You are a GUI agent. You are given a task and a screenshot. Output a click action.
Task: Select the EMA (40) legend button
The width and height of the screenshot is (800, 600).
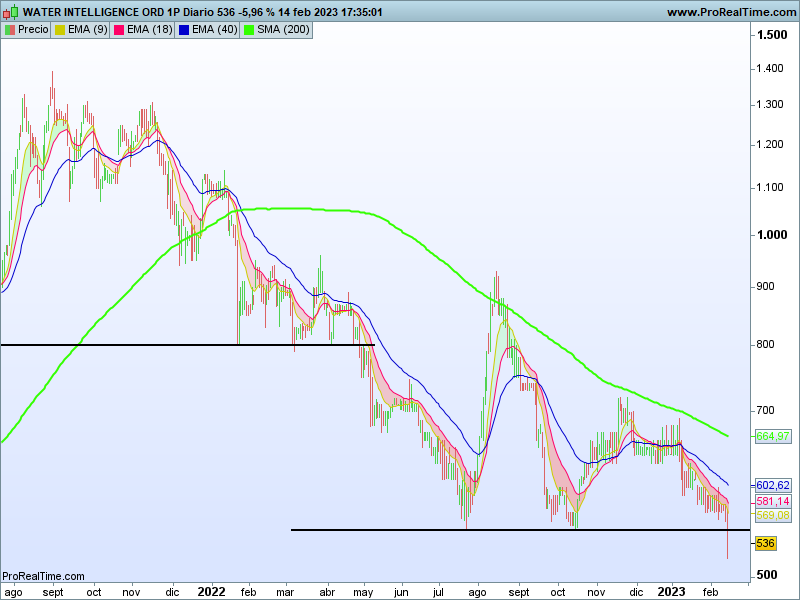coord(208,30)
